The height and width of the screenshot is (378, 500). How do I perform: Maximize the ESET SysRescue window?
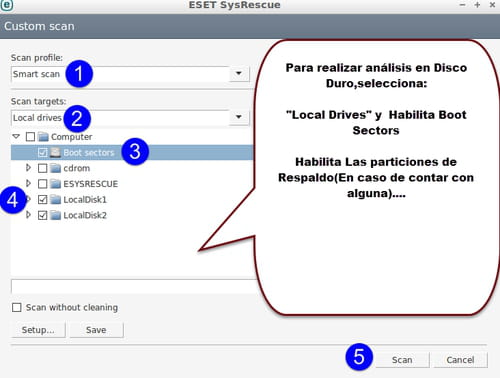477,5
